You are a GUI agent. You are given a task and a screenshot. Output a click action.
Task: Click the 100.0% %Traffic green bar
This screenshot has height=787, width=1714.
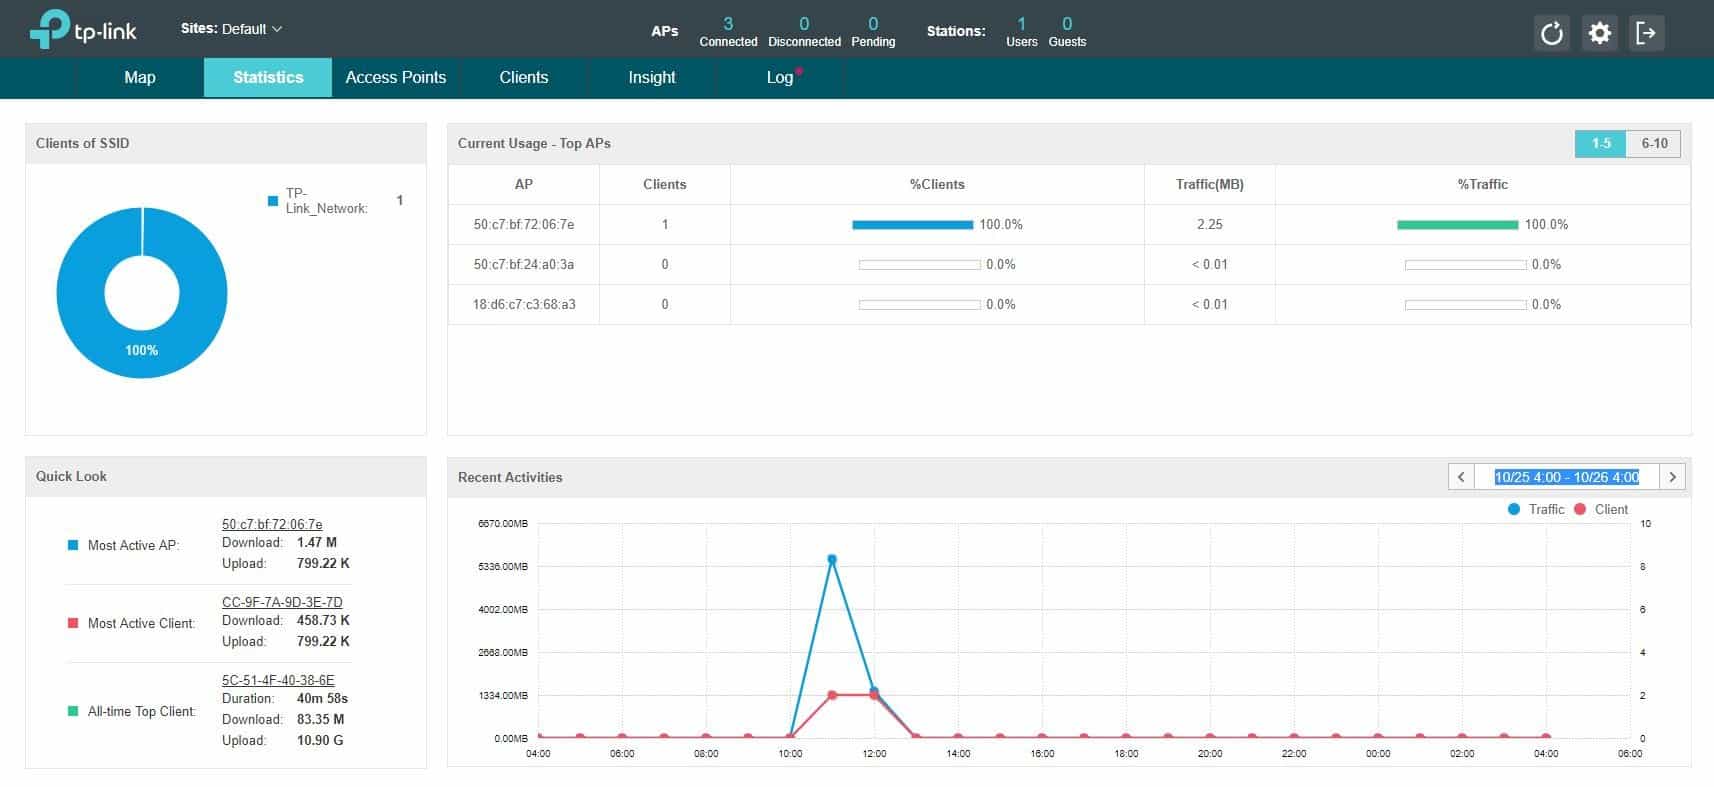pos(1457,225)
